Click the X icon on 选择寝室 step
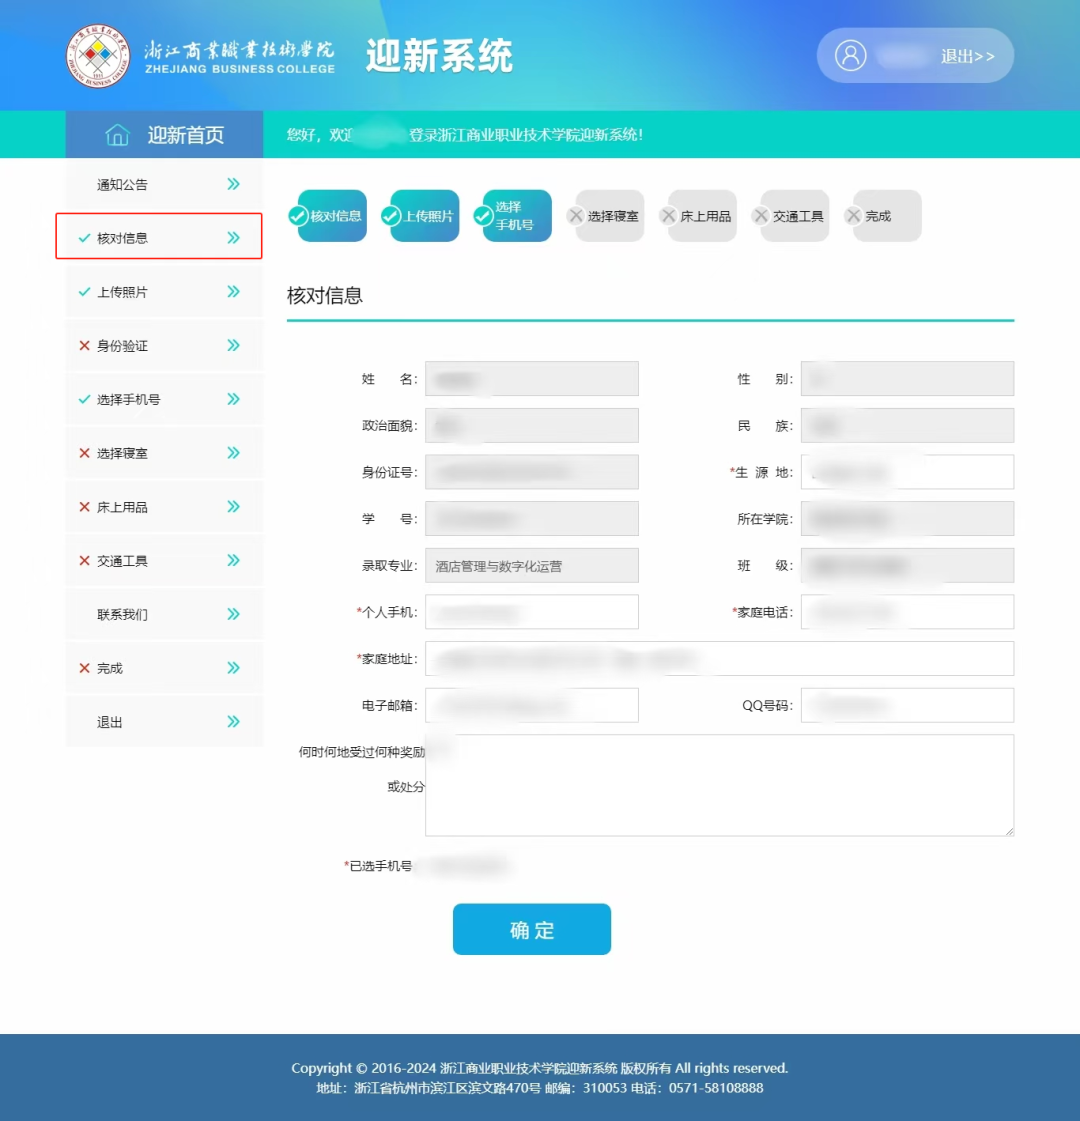 tap(576, 216)
